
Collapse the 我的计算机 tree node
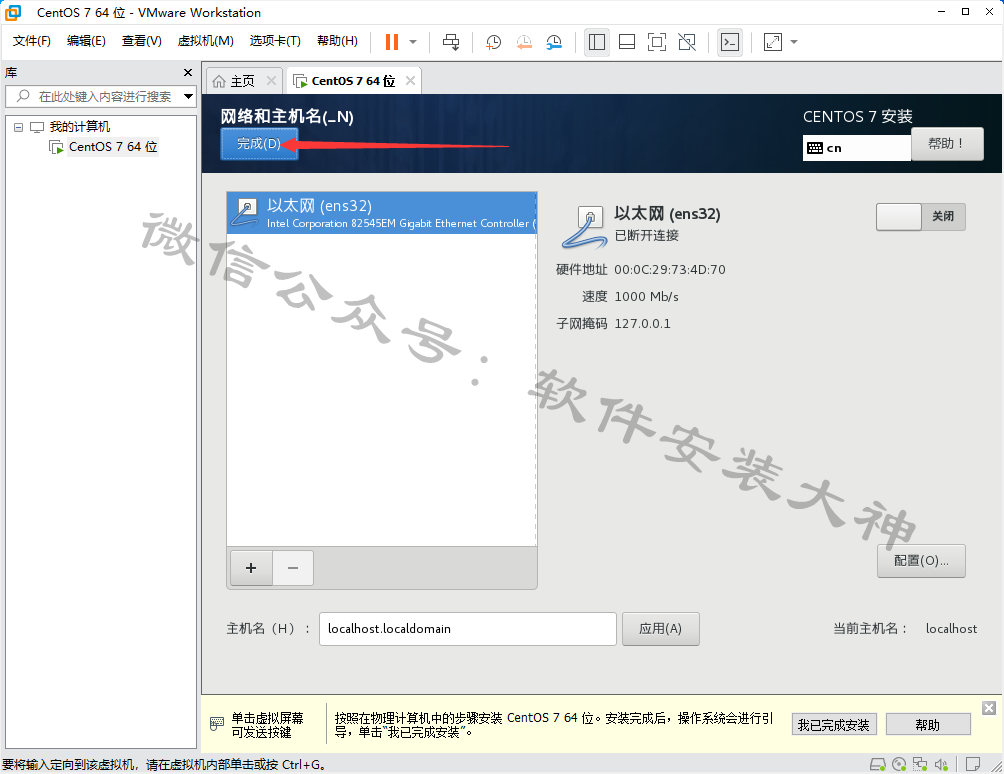point(19,127)
